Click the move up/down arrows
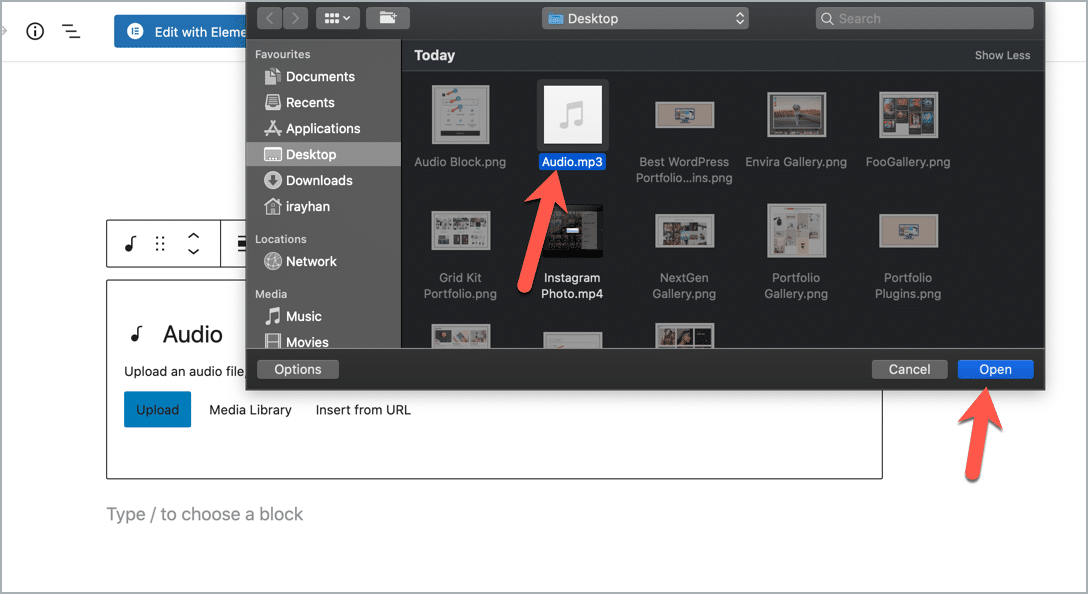 [194, 244]
